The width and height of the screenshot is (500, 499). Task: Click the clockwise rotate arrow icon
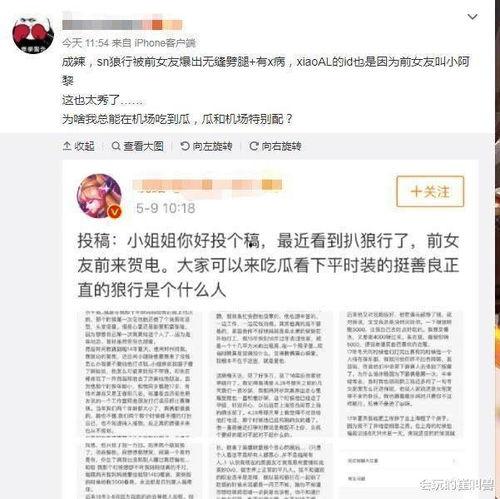pyautogui.click(x=254, y=146)
